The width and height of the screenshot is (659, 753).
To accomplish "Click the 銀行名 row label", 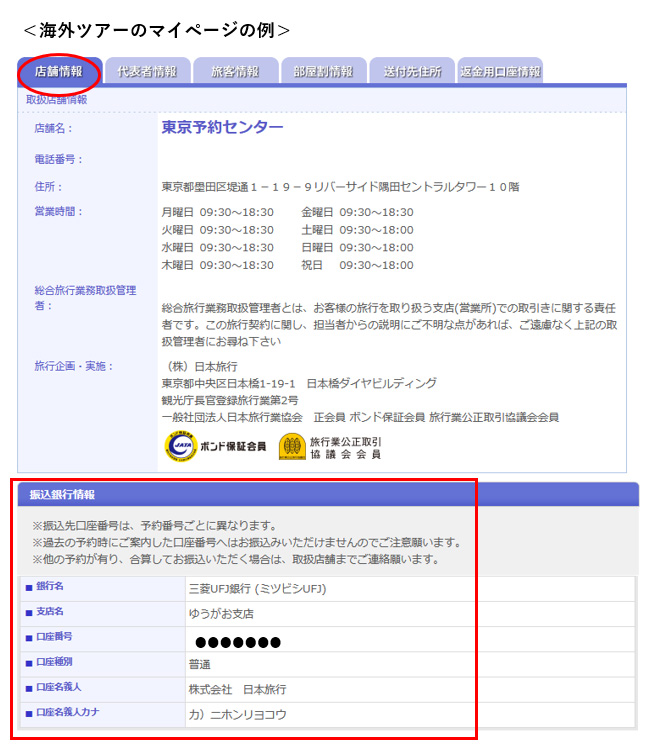I will coord(50,586).
